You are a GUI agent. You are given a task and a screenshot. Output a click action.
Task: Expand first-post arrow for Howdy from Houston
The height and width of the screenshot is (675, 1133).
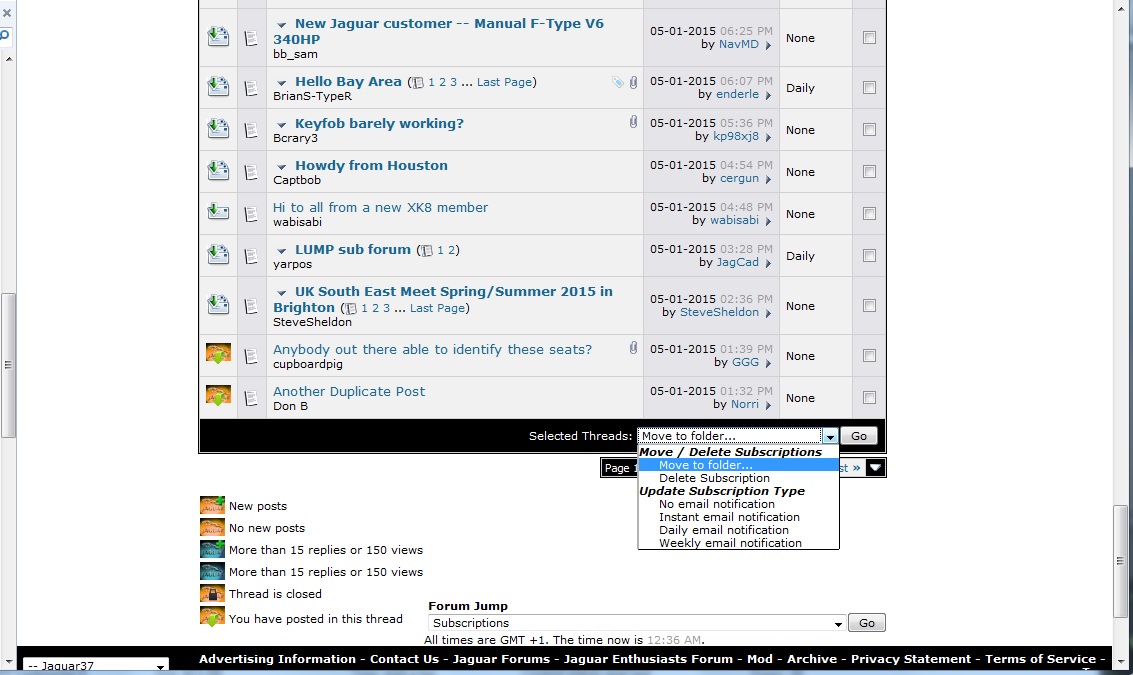click(282, 167)
